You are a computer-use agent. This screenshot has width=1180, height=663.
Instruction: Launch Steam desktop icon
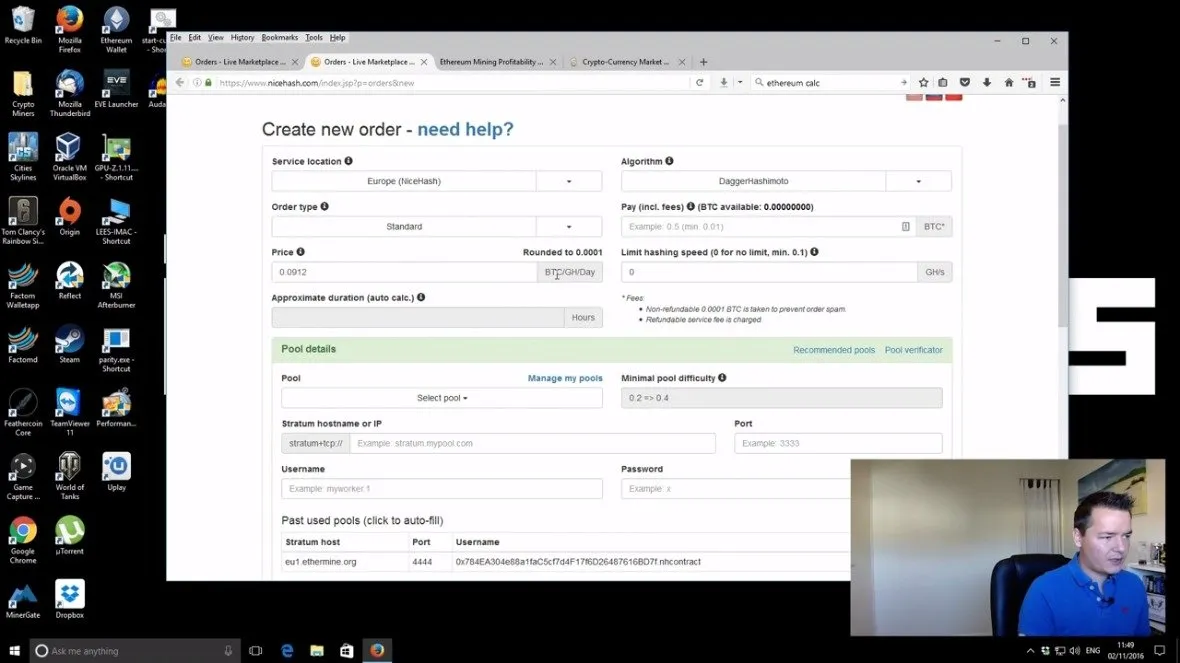click(x=69, y=345)
